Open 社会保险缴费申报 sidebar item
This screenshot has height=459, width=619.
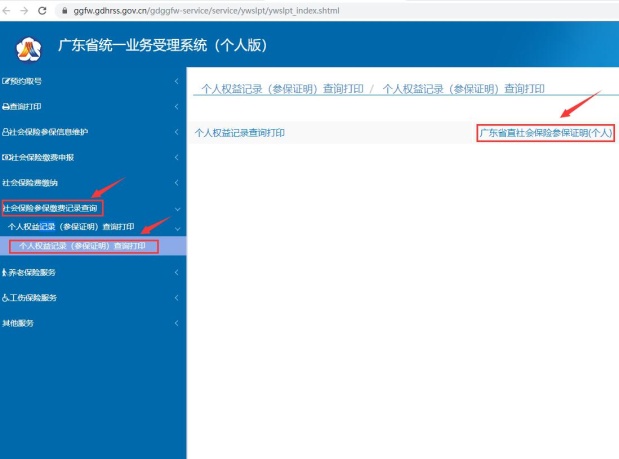coord(40,158)
